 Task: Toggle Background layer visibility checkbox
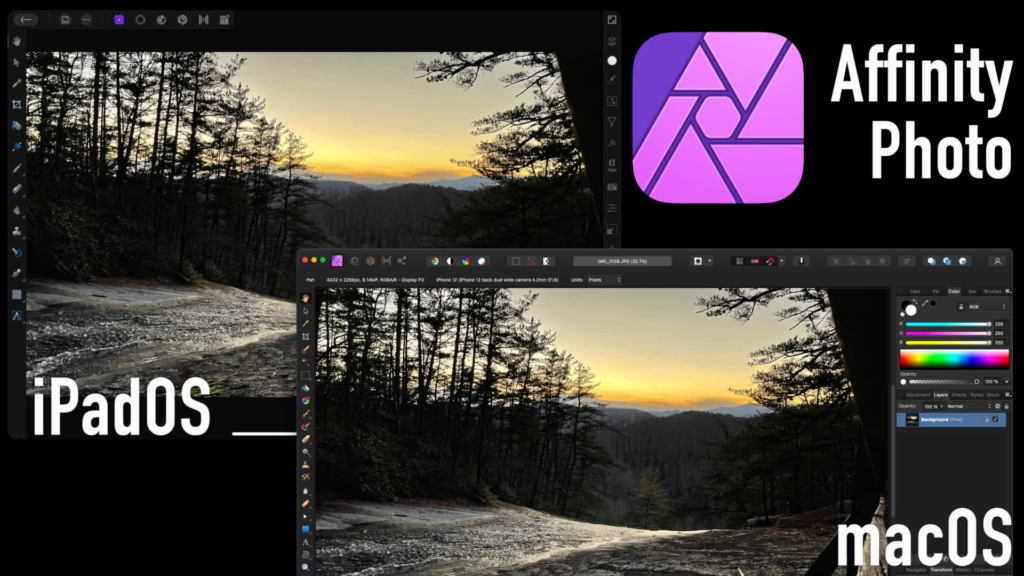(995, 419)
